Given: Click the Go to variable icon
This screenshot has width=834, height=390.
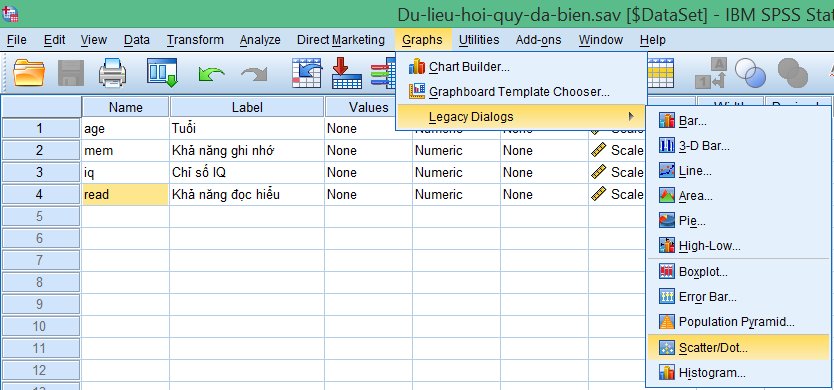Looking at the screenshot, I should pyautogui.click(x=347, y=73).
